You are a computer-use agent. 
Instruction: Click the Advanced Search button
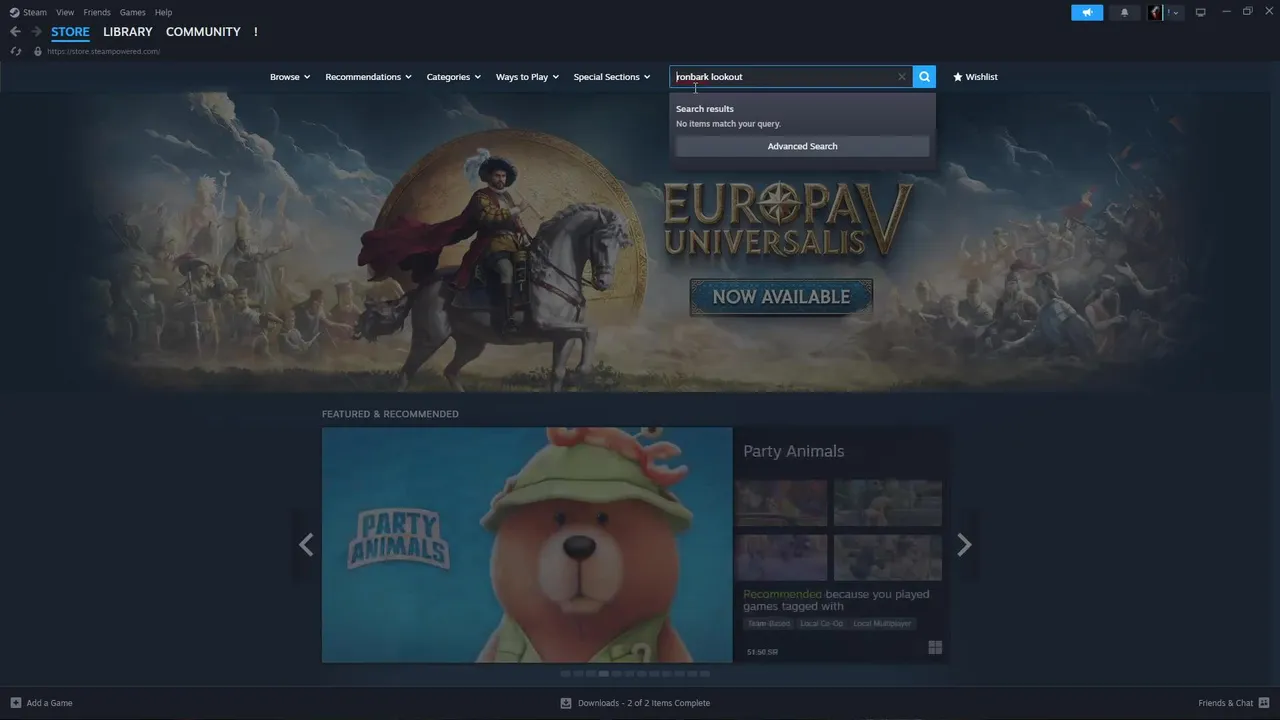[802, 146]
